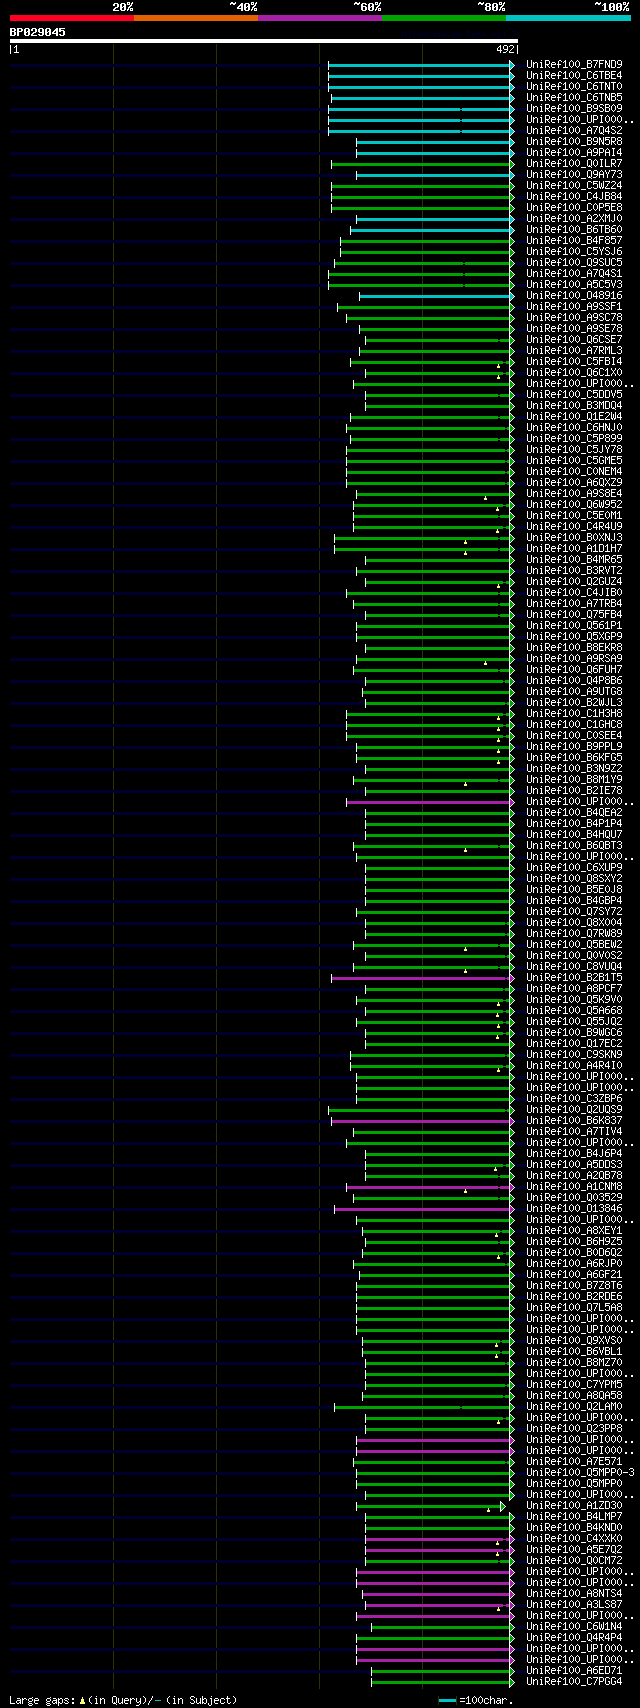Select the UniRef100_C5FBI4 label
The image size is (640, 1708).
(x=574, y=361)
